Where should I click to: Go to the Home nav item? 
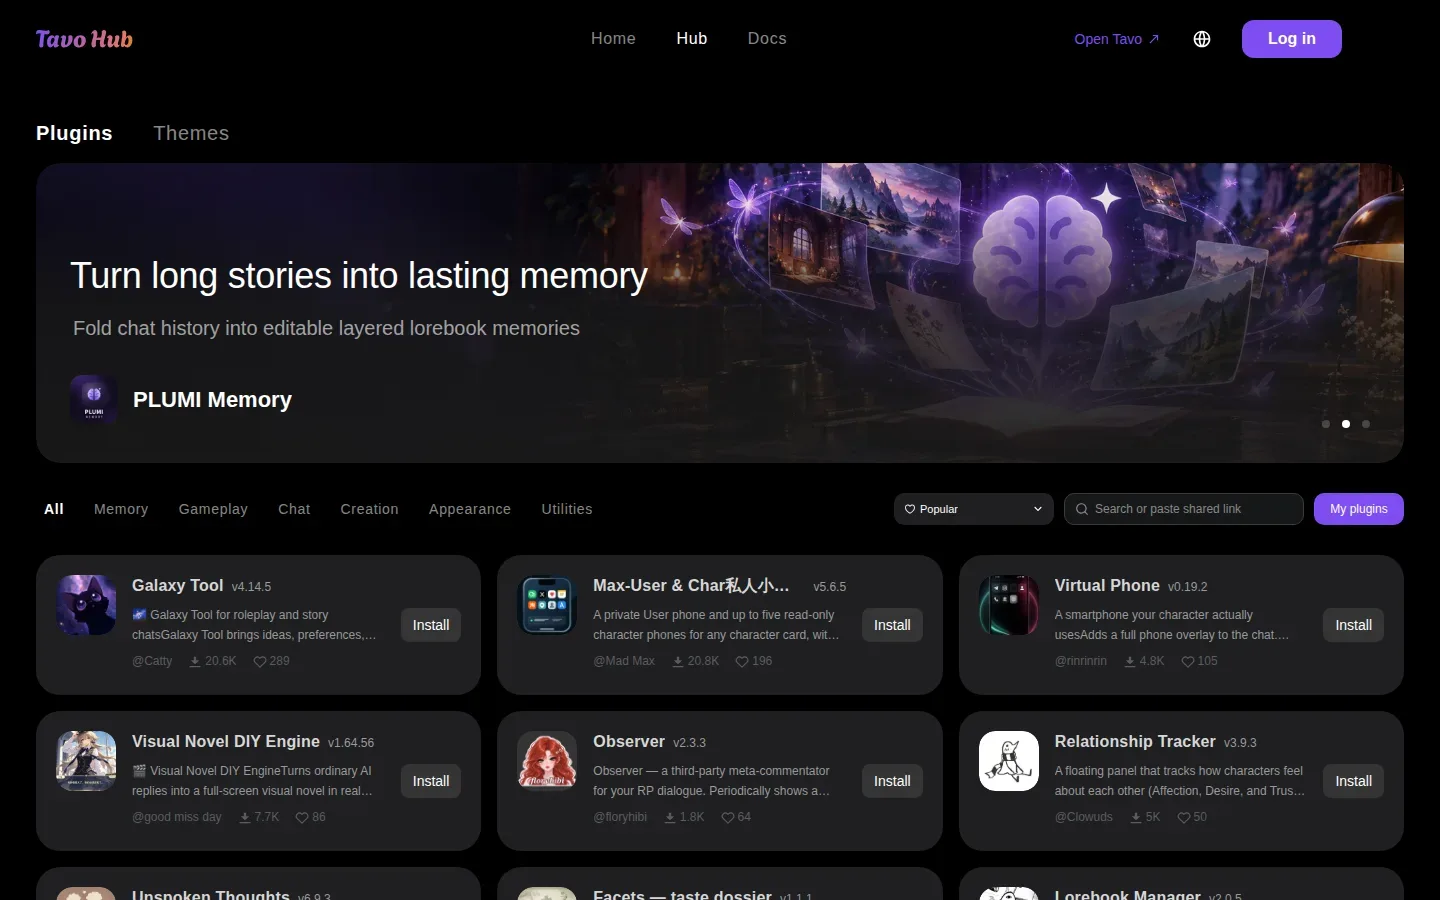613,38
